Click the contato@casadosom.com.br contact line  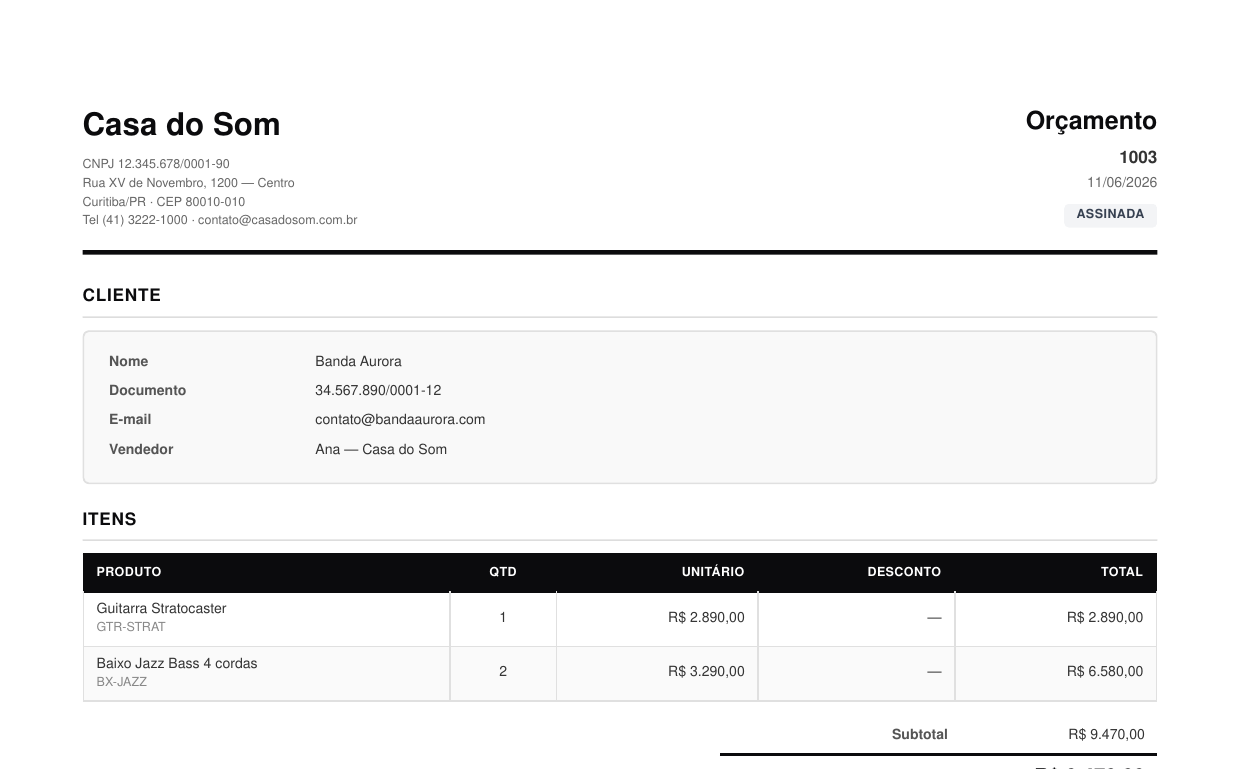[x=220, y=220]
